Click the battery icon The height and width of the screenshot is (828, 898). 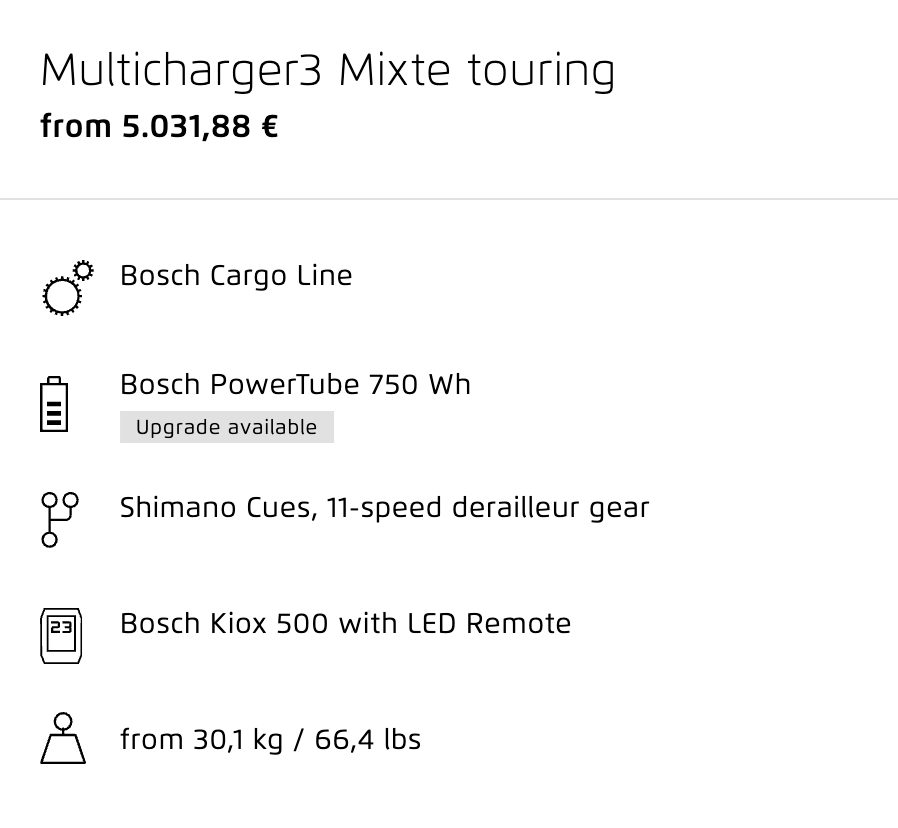point(54,404)
